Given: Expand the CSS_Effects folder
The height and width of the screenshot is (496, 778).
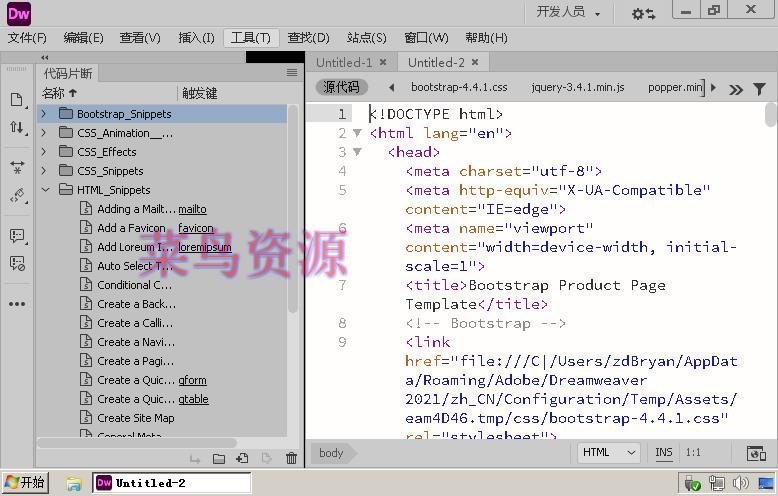Looking at the screenshot, I should pos(44,152).
